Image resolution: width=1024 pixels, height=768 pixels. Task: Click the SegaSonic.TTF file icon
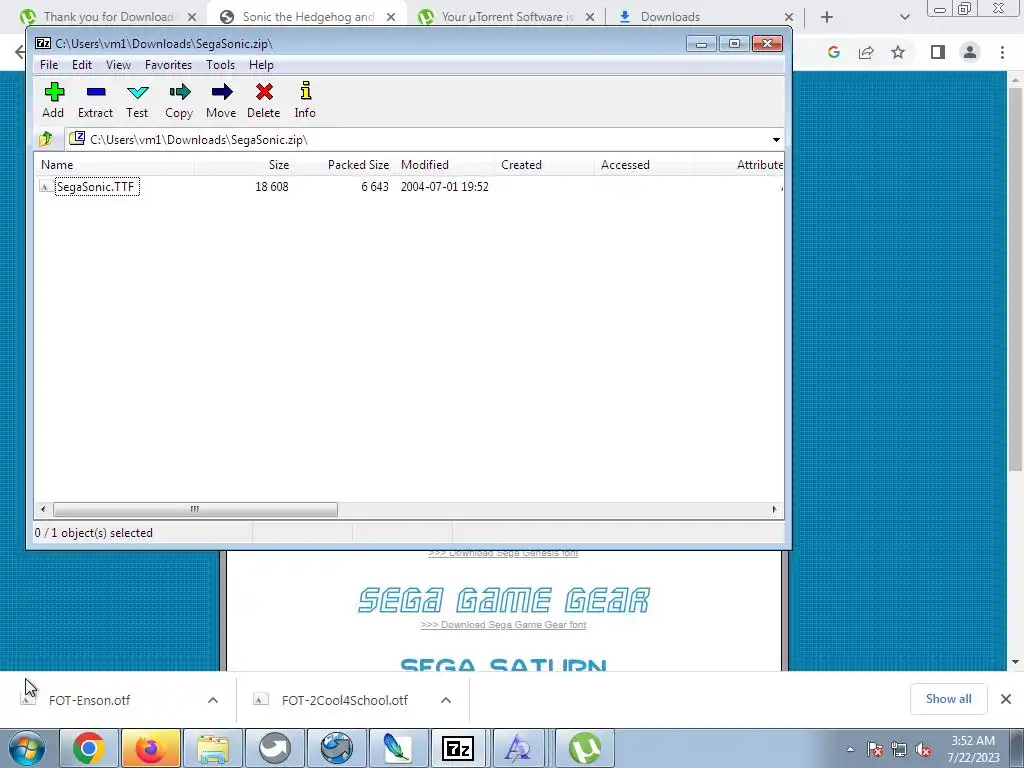tap(45, 187)
